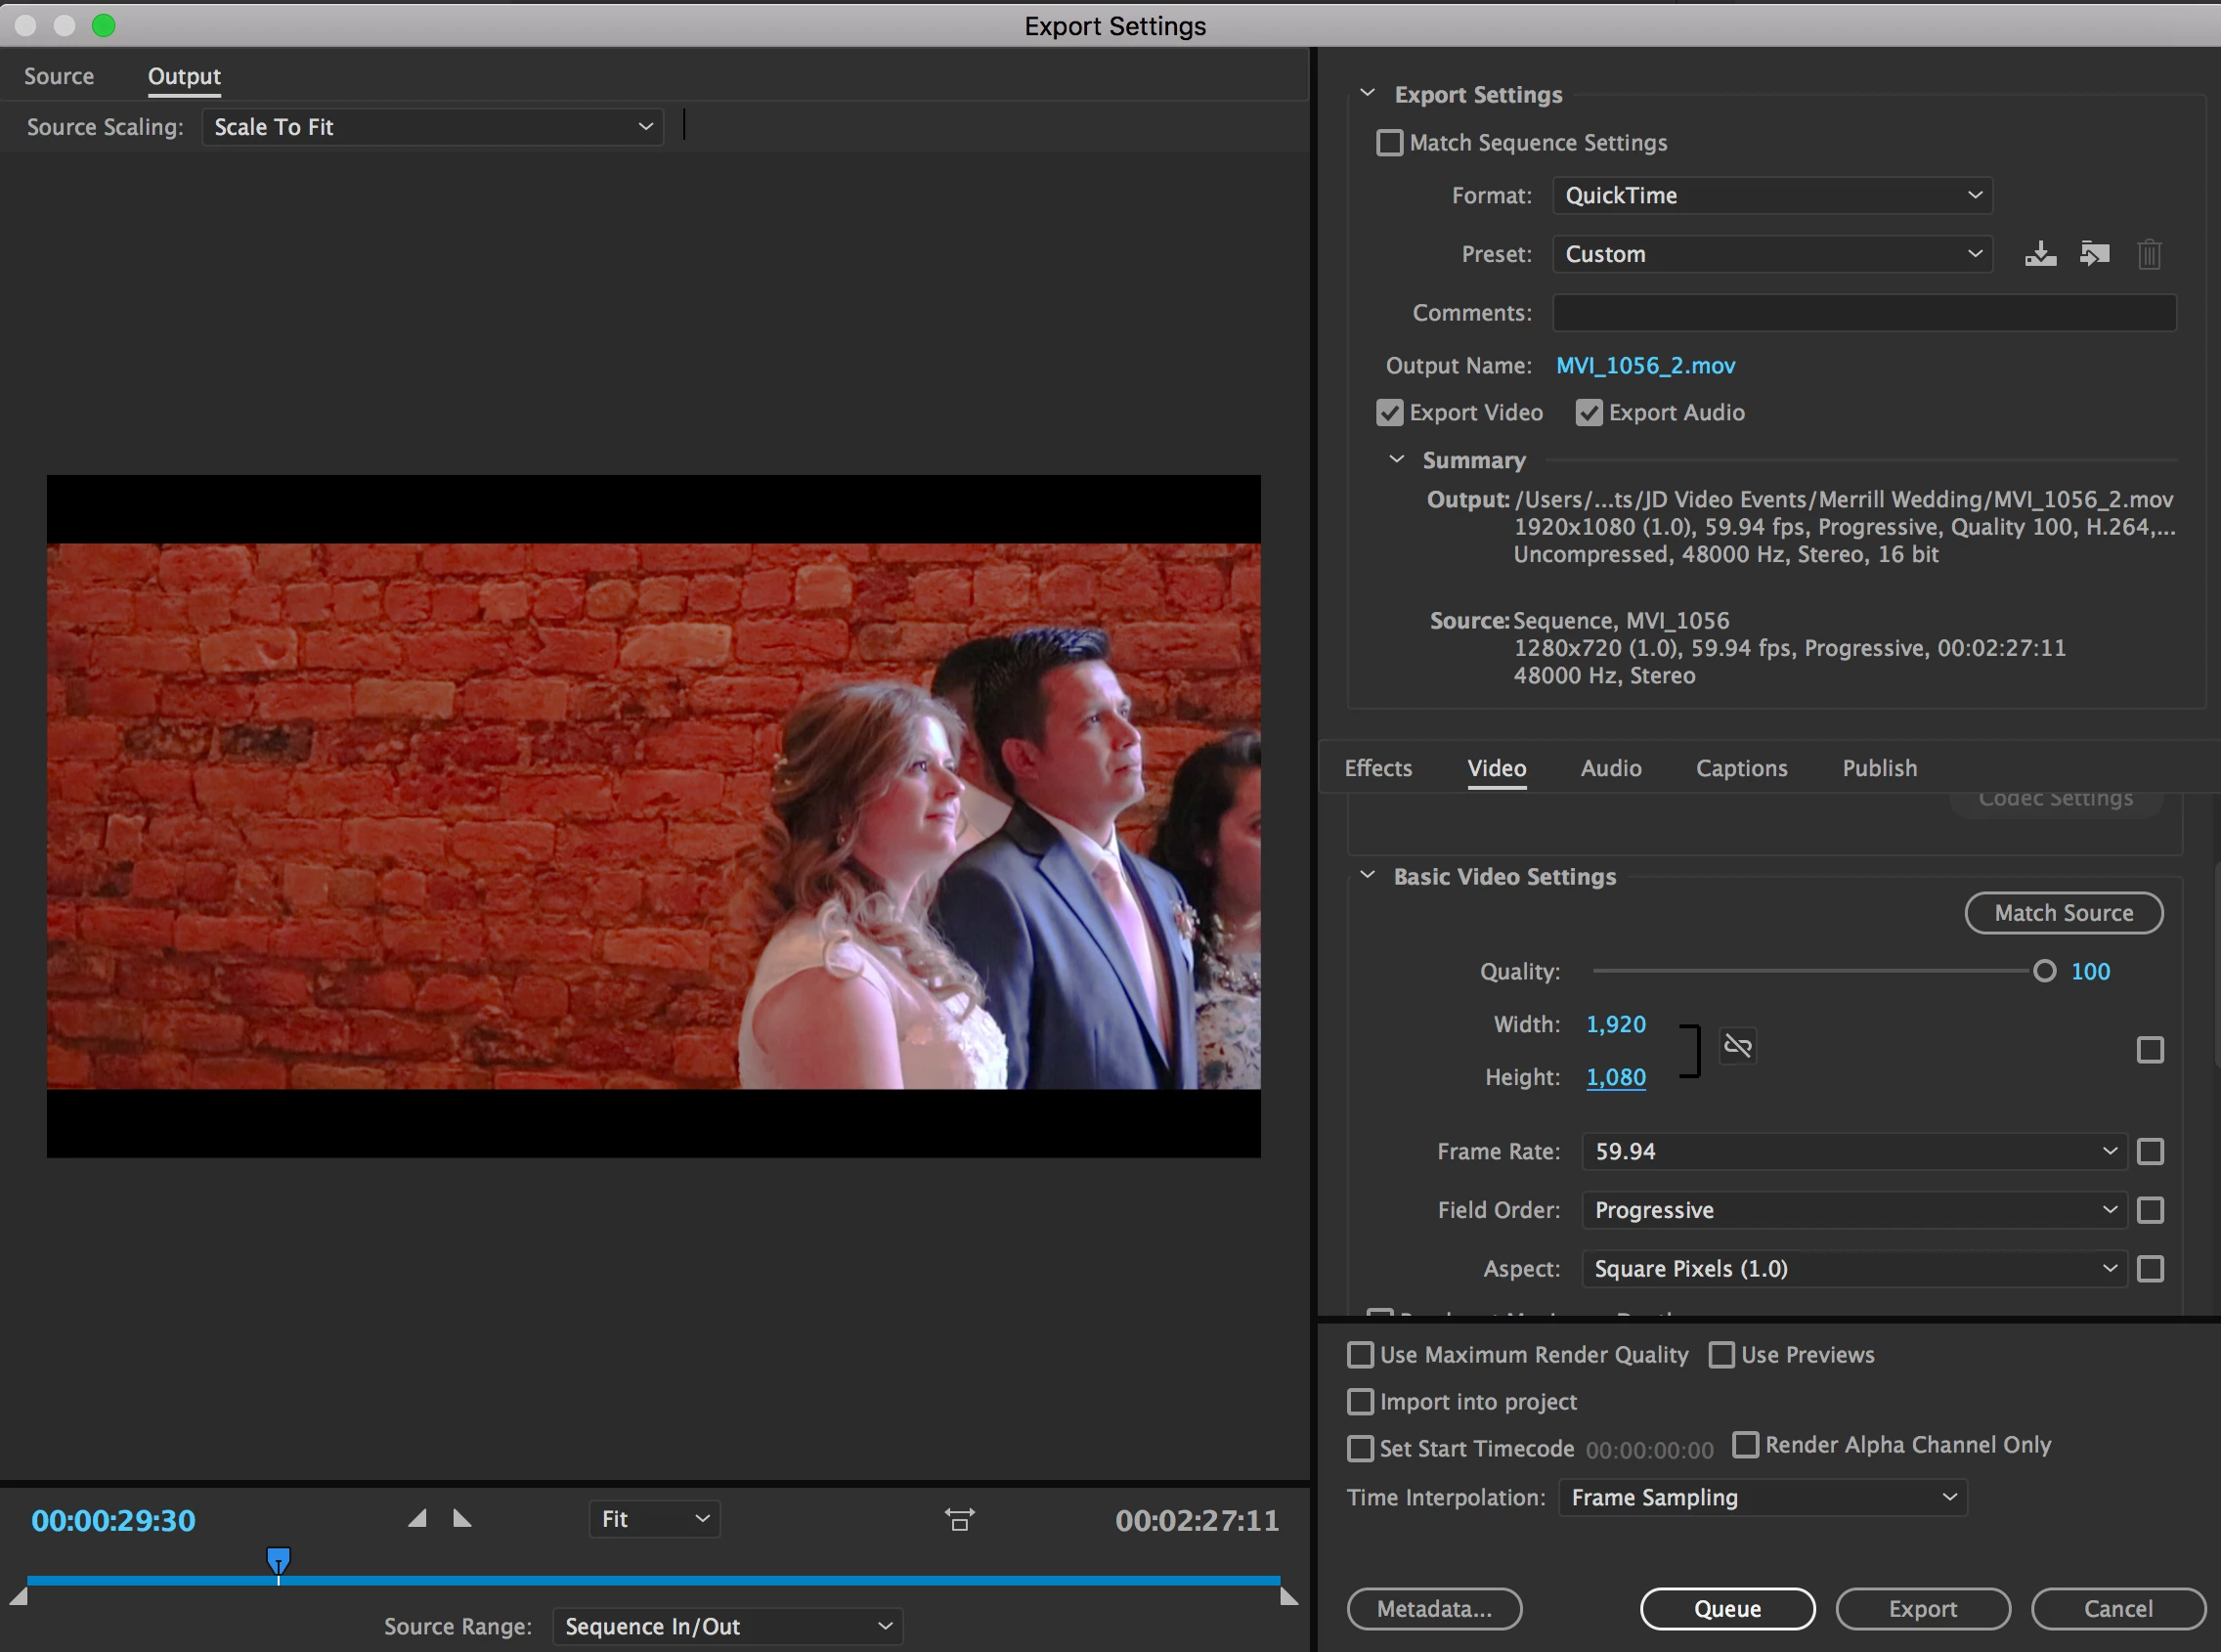Toggle the width-height aspect link icon

[x=1738, y=1046]
